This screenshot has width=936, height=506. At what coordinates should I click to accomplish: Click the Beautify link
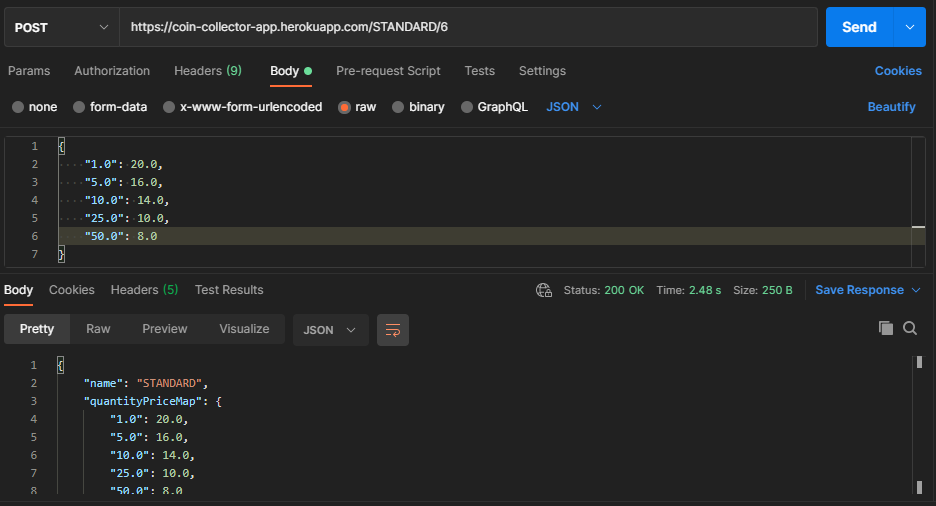[x=891, y=107]
